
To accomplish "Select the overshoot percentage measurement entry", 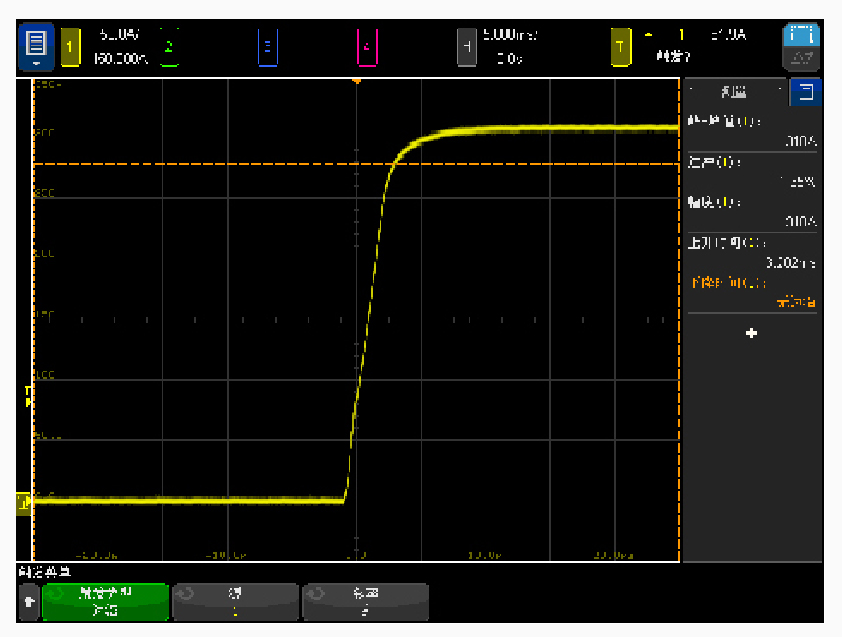I will pyautogui.click(x=752, y=172).
